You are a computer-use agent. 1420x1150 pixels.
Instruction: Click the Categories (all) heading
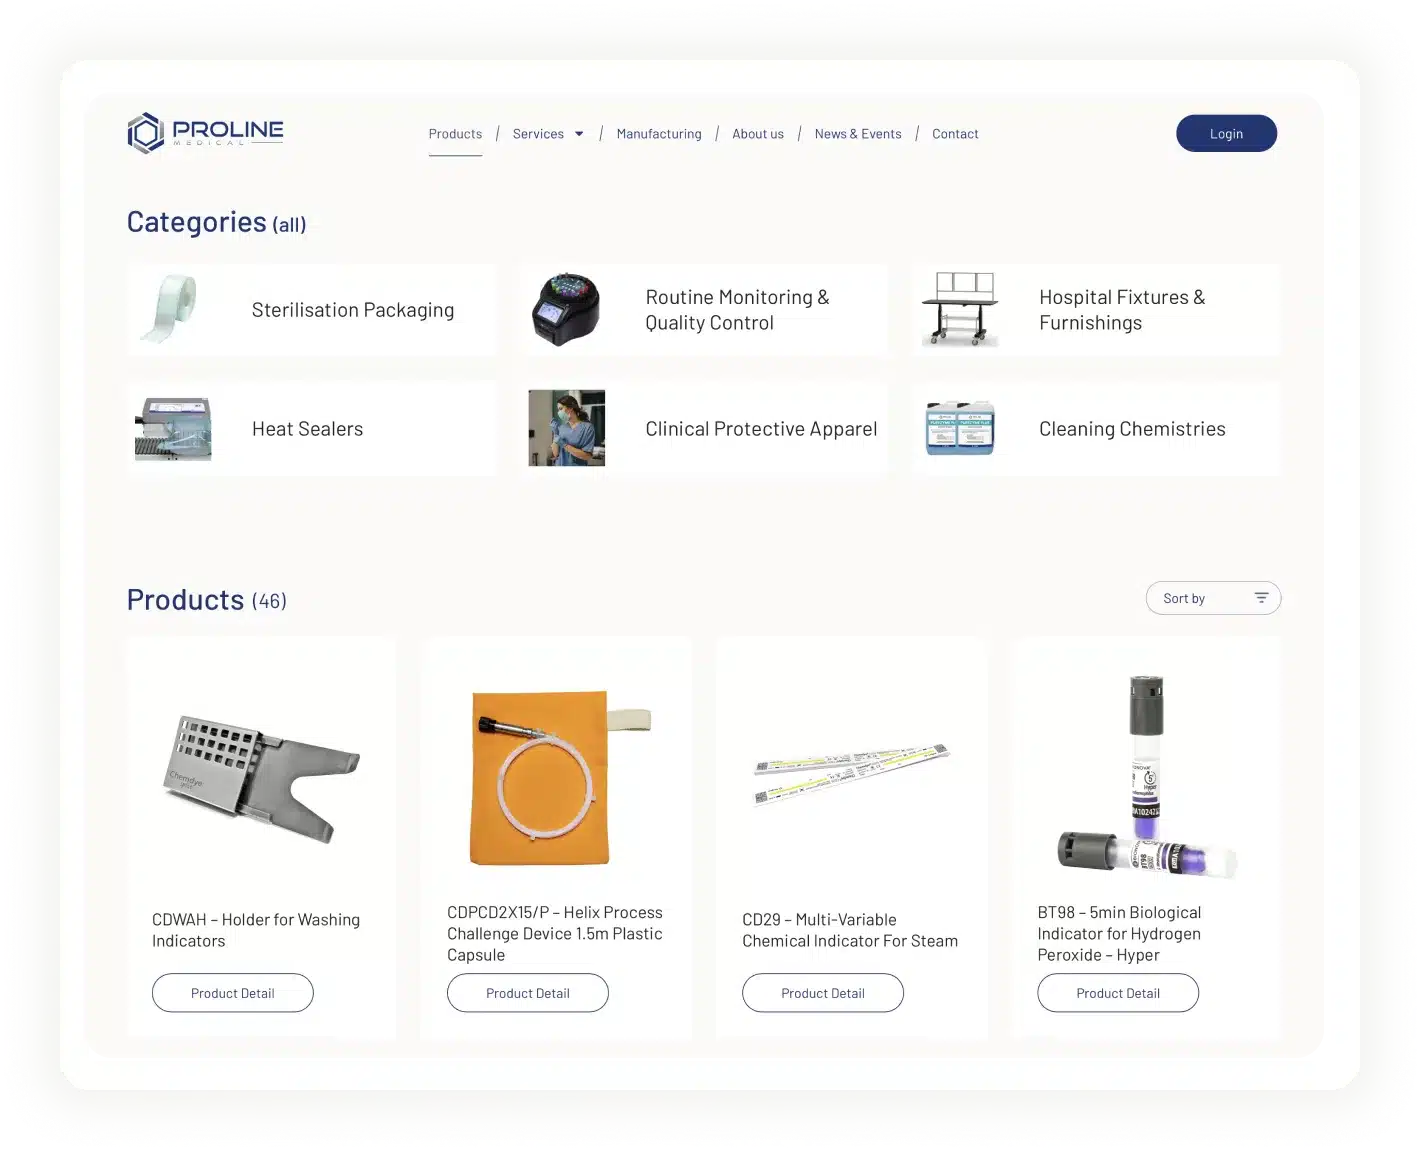click(x=216, y=222)
